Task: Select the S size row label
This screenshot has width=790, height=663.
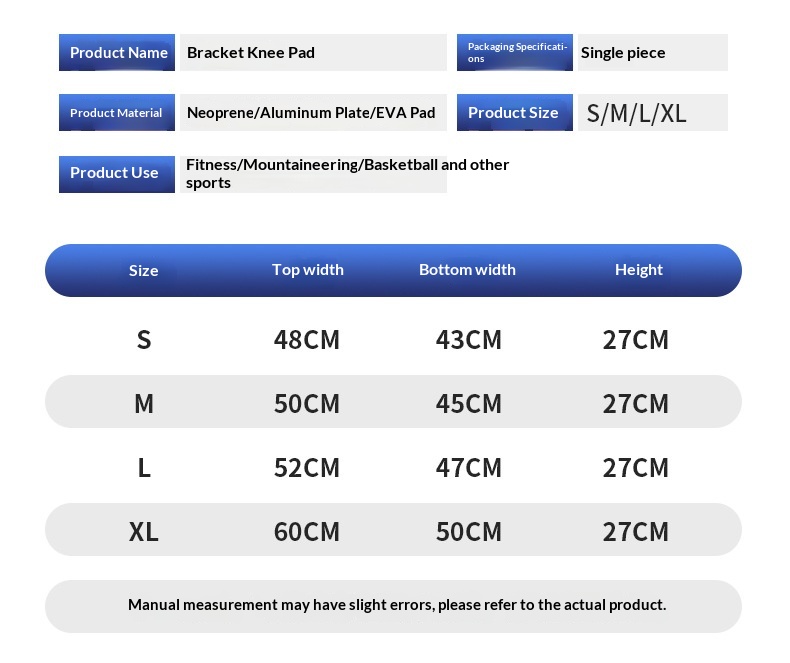Action: pos(144,340)
